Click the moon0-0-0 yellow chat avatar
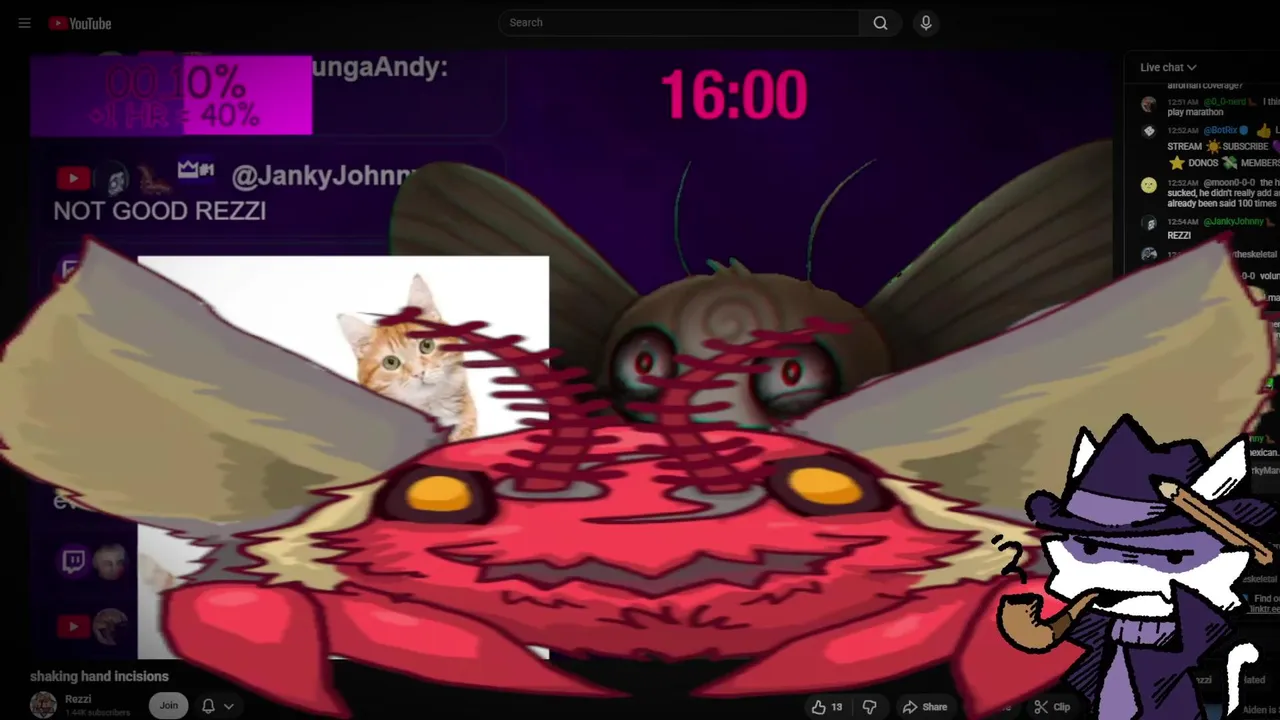The width and height of the screenshot is (1280, 720). click(x=1149, y=185)
